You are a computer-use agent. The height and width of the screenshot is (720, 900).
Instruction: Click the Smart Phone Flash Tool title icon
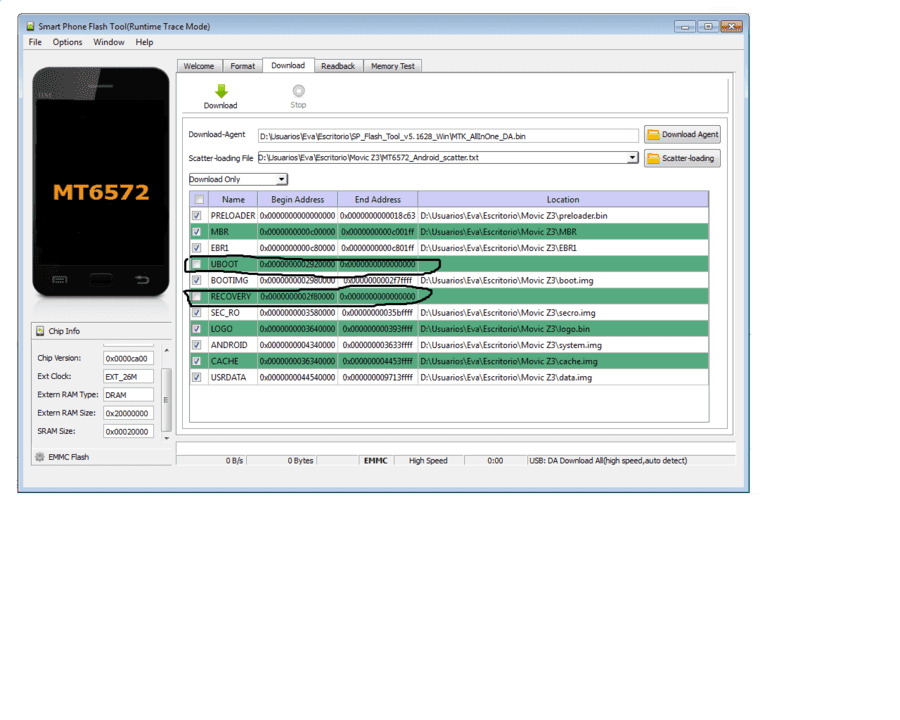(x=30, y=26)
